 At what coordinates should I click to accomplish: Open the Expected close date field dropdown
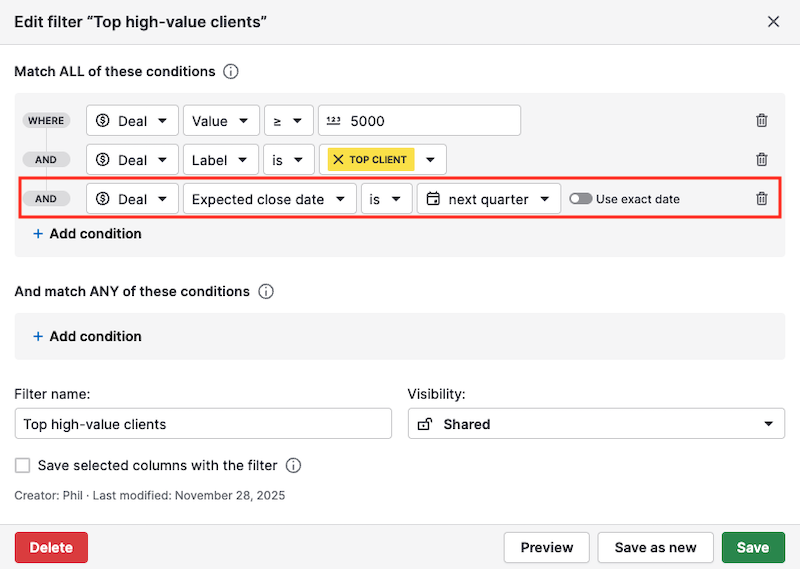(x=269, y=199)
